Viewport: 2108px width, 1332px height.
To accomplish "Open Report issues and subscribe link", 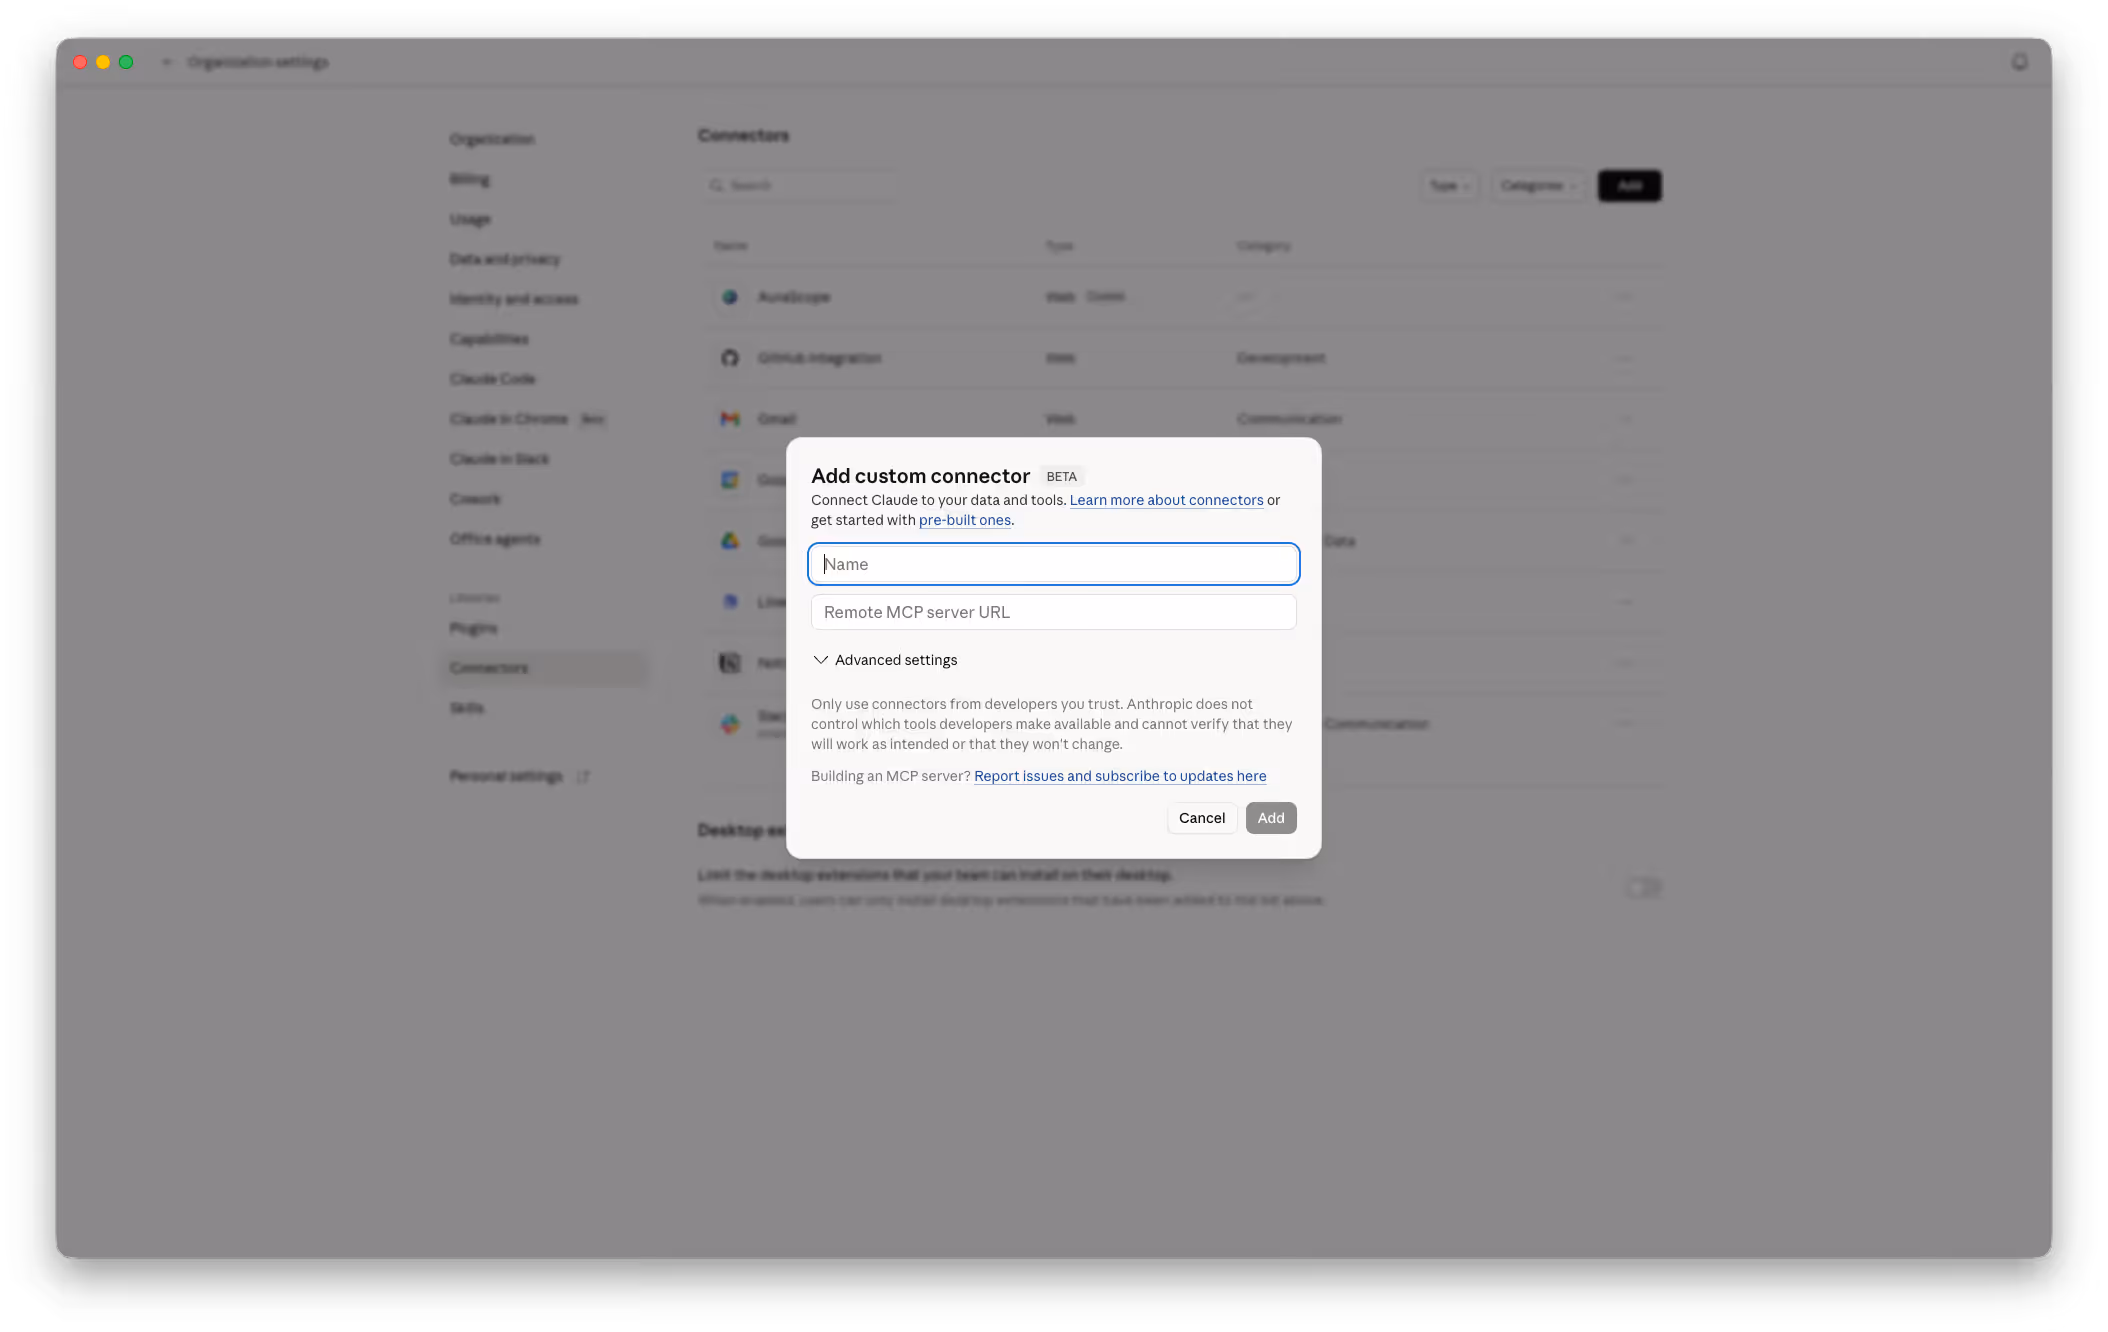I will (1120, 776).
